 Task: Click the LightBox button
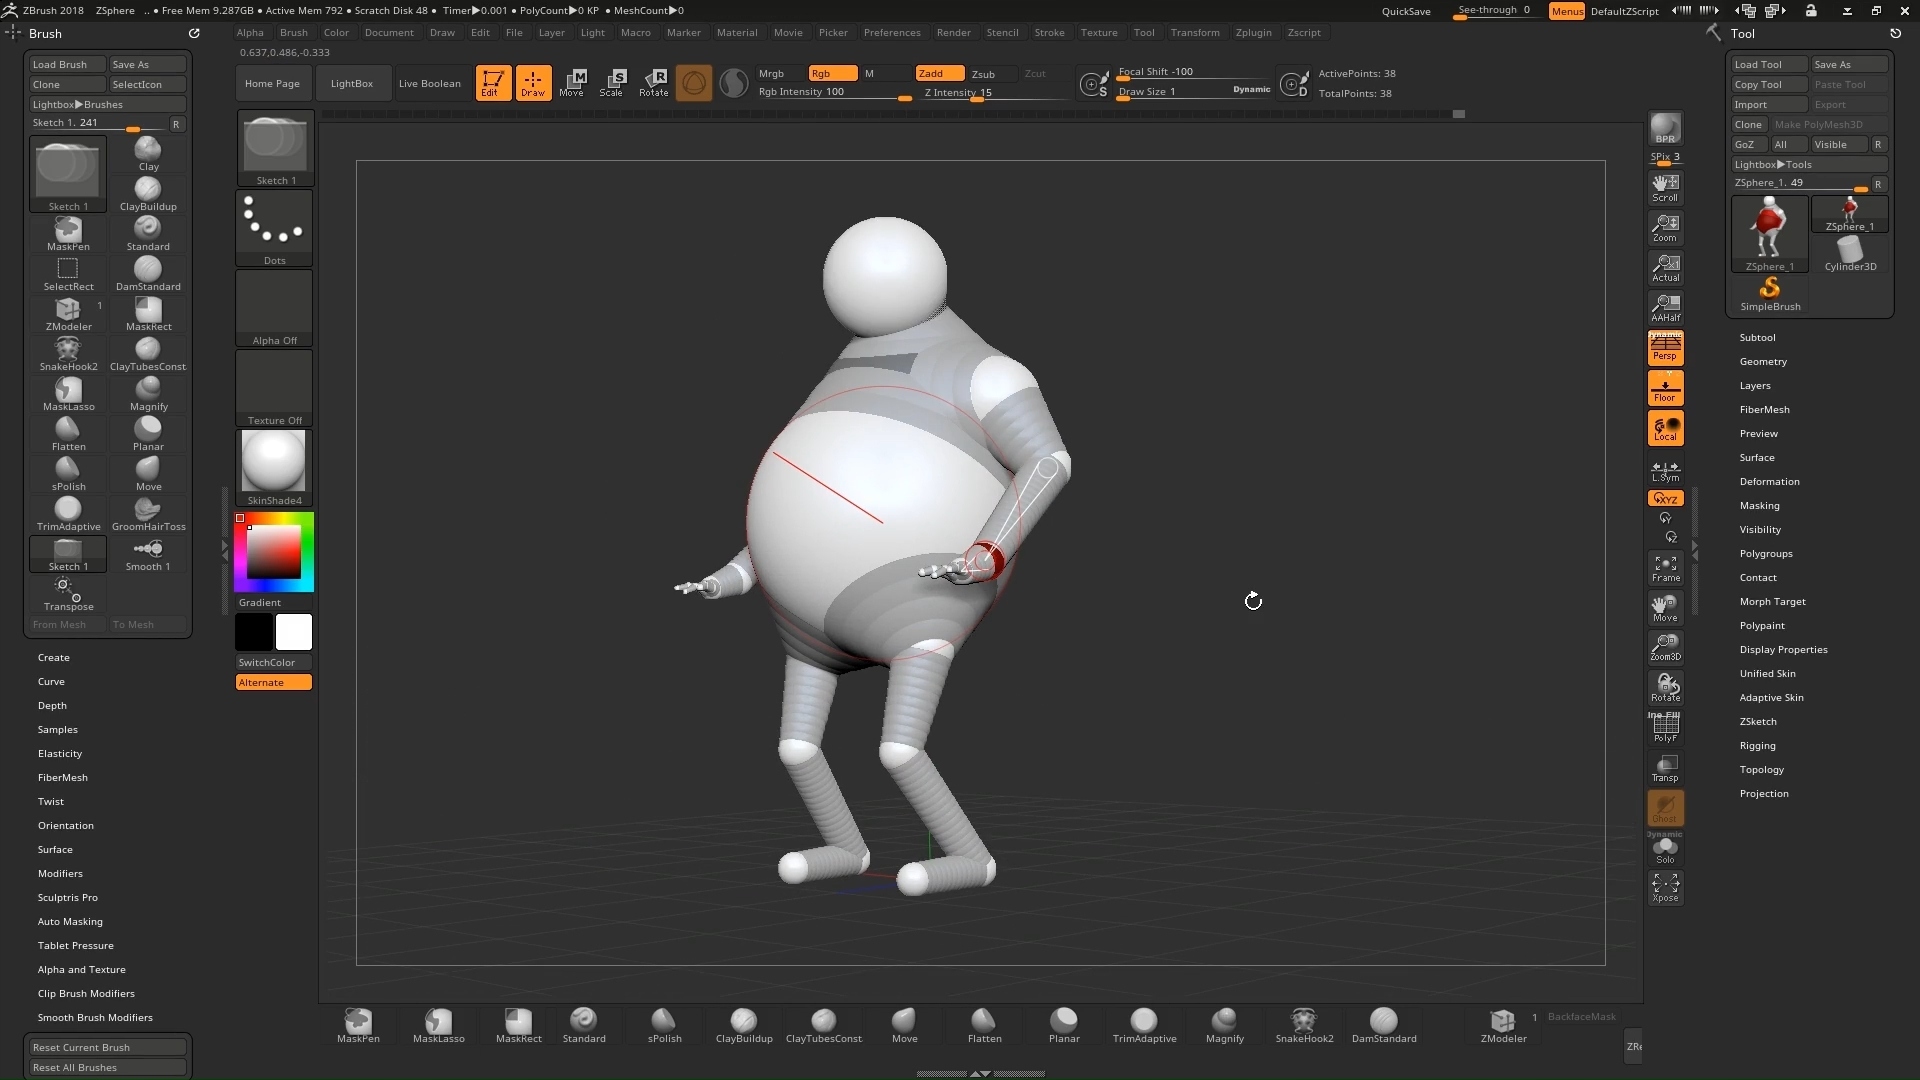351,84
